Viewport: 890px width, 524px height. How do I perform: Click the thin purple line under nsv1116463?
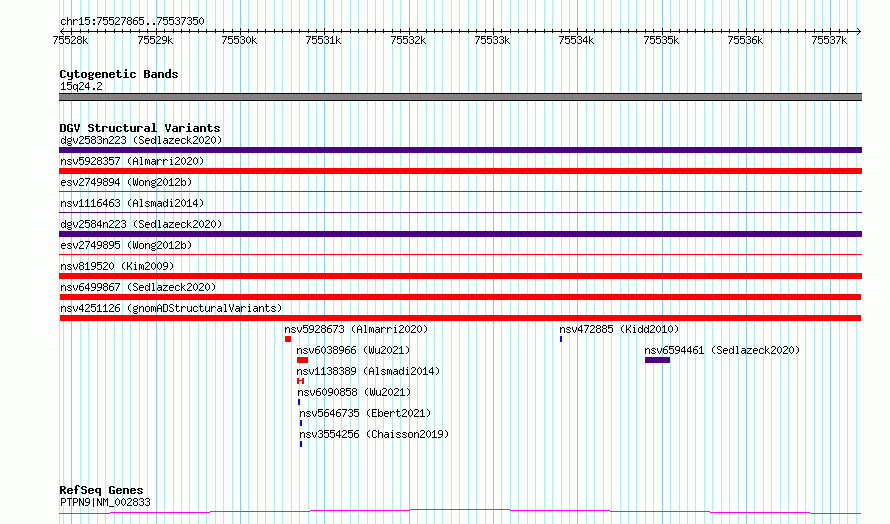(460, 213)
